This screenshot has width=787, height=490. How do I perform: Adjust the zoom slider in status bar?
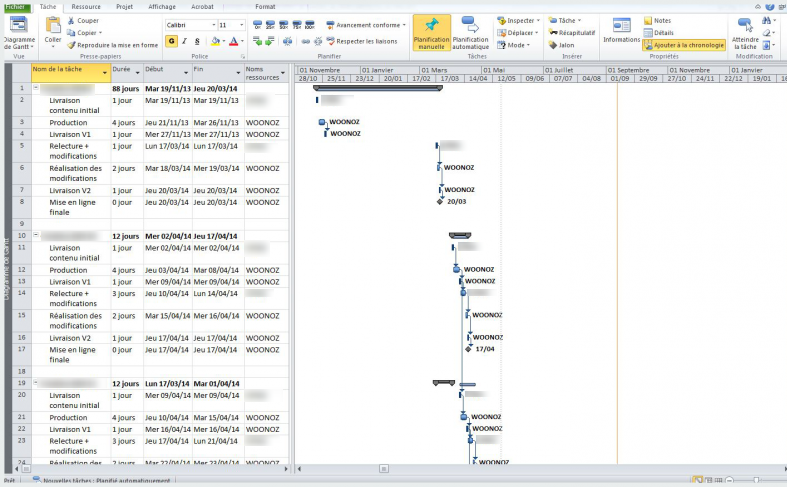756,480
